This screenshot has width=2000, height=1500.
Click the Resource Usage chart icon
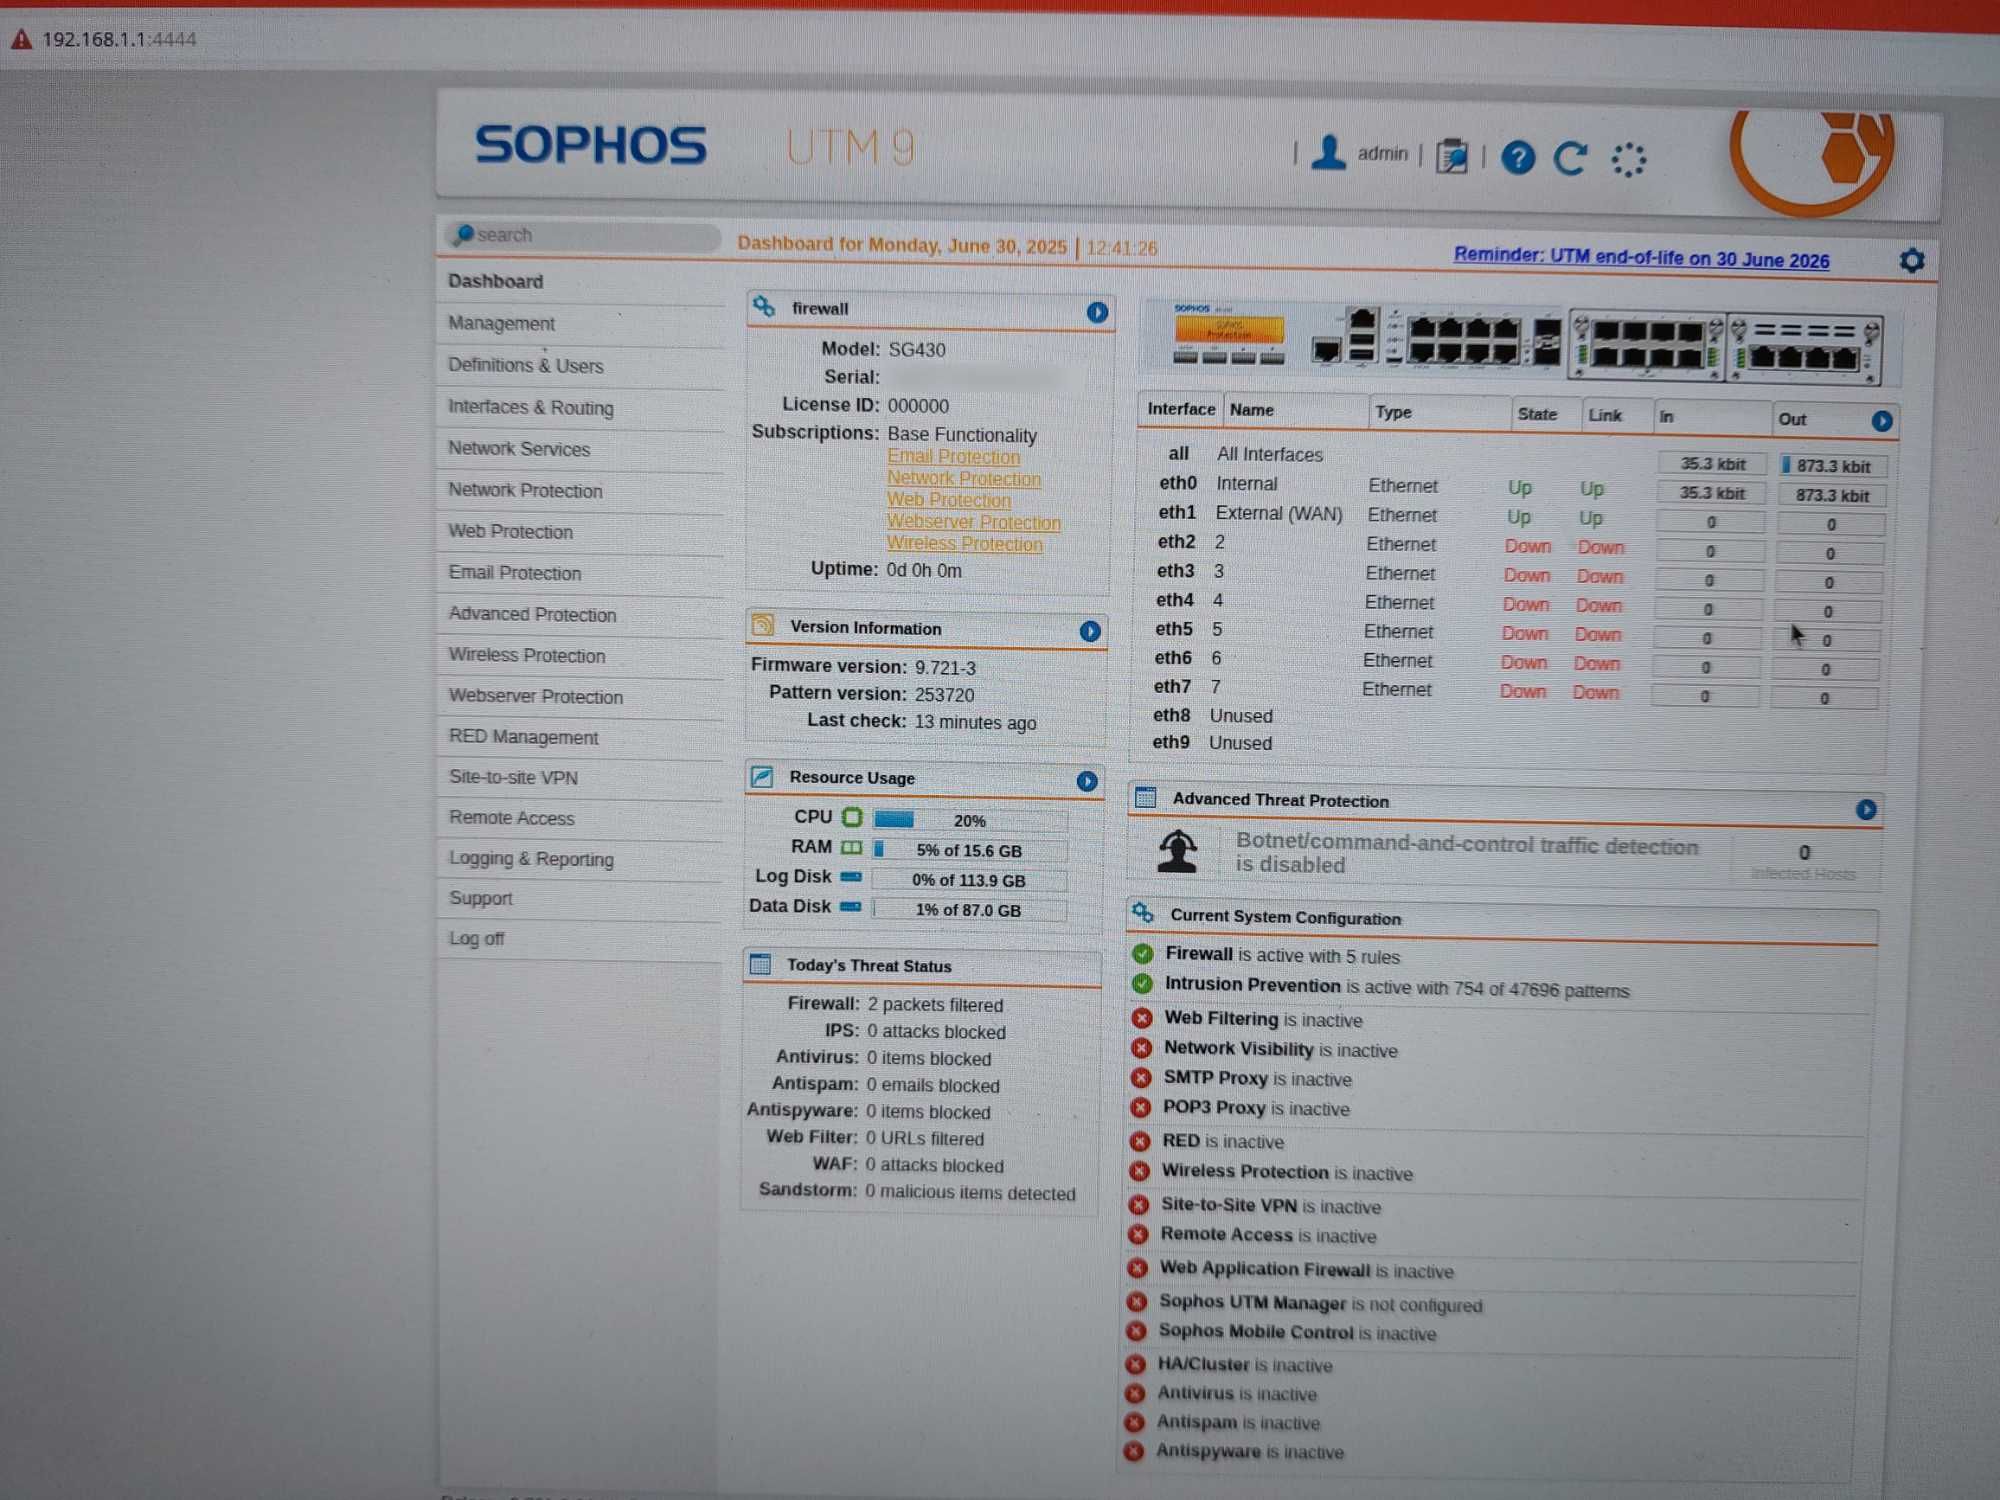761,777
